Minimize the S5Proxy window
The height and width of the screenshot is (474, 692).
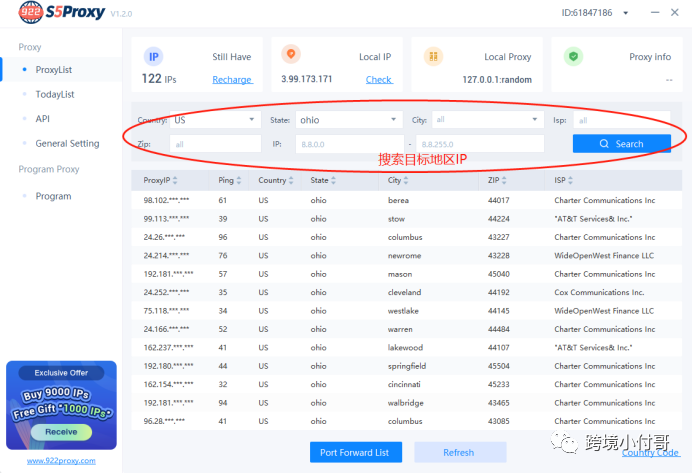point(655,12)
